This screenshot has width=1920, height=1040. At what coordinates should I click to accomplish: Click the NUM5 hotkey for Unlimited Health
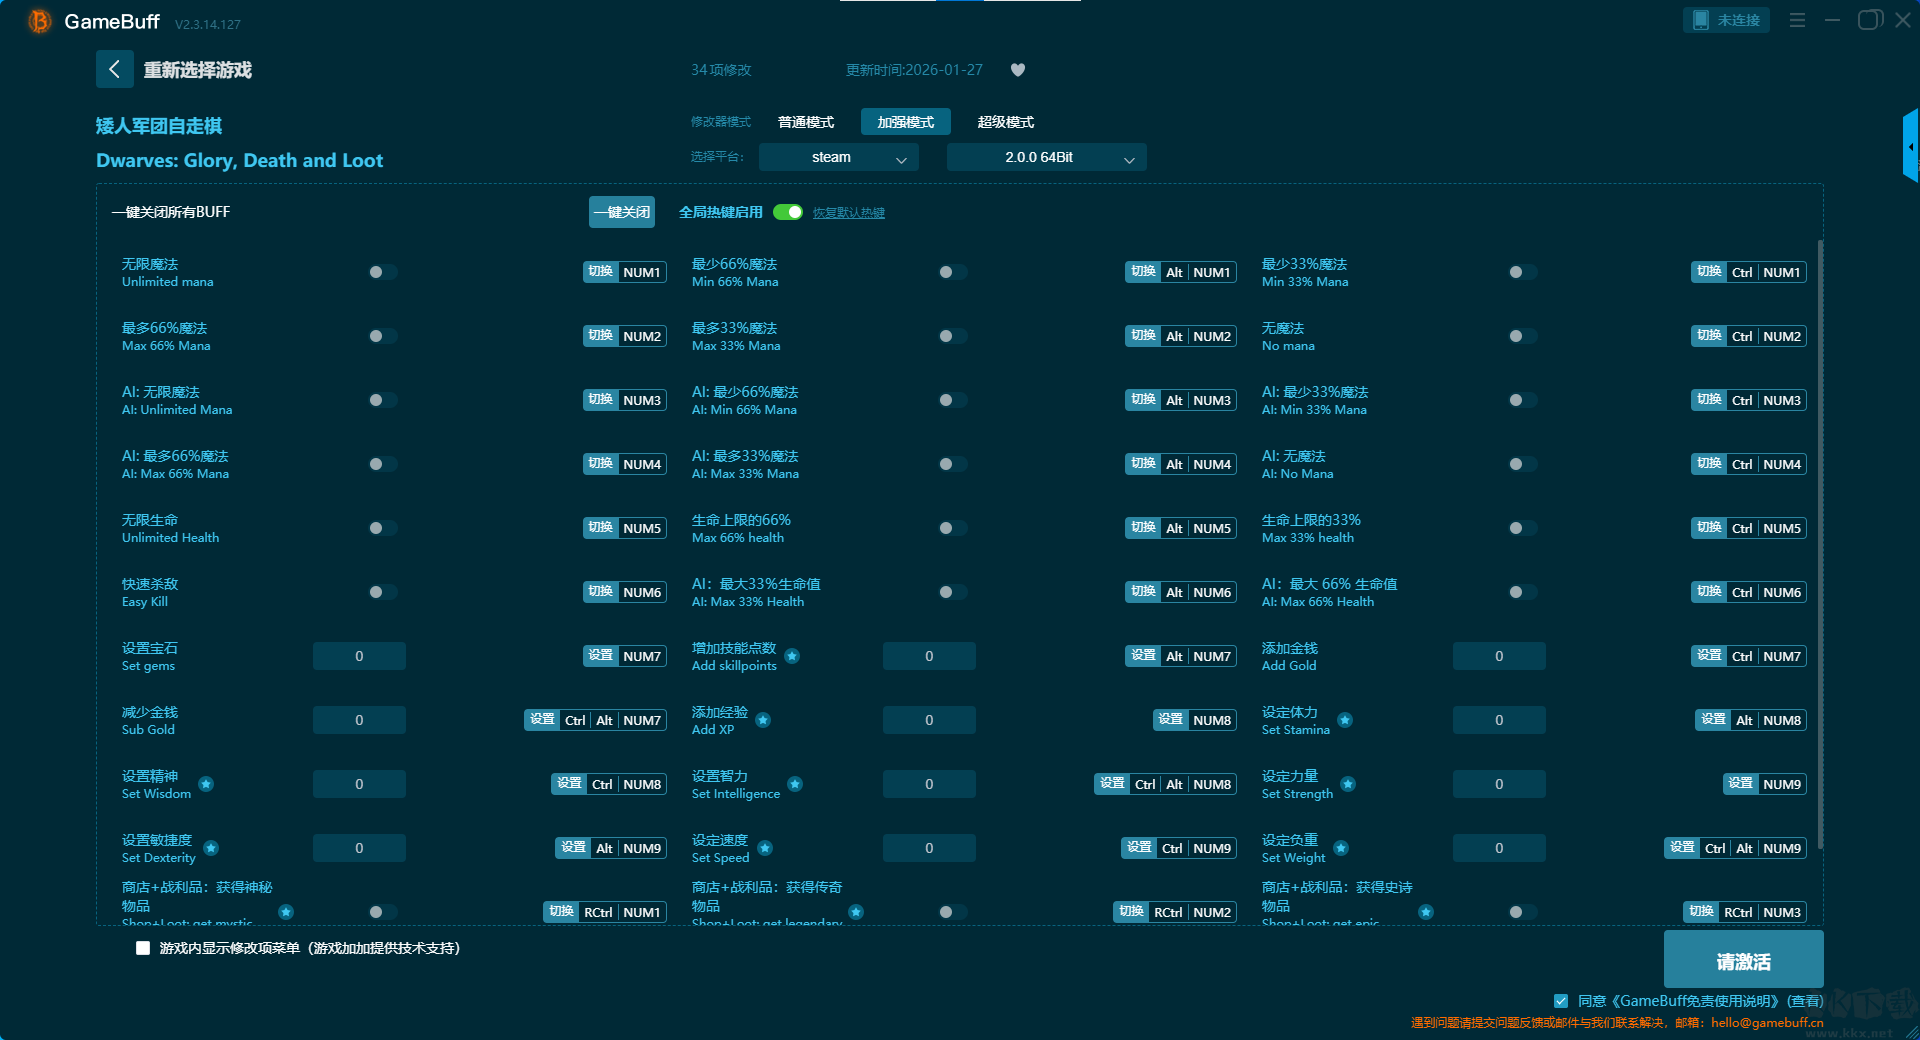pos(642,528)
